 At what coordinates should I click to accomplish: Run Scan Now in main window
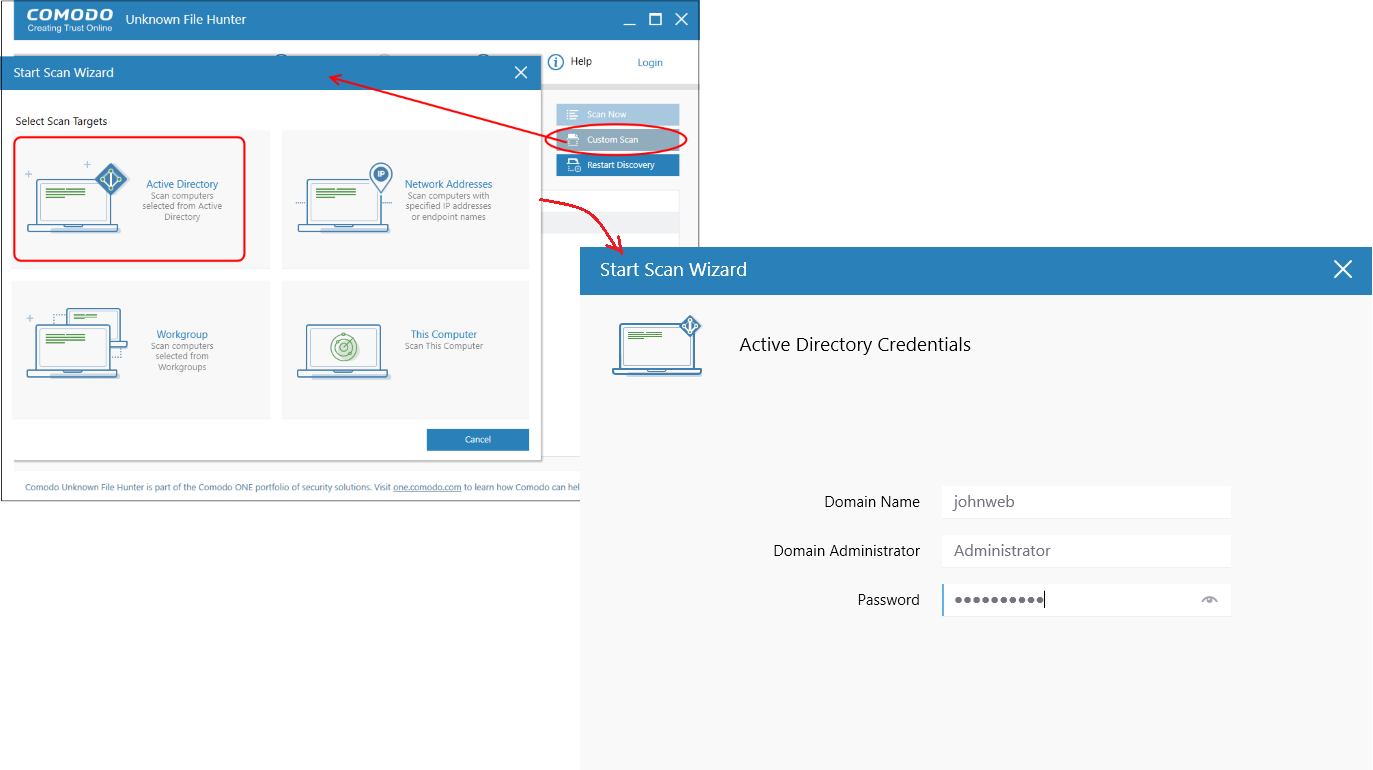(617, 115)
